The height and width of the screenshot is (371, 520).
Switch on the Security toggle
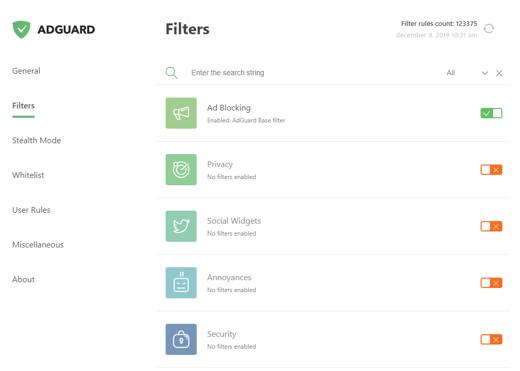pos(491,339)
